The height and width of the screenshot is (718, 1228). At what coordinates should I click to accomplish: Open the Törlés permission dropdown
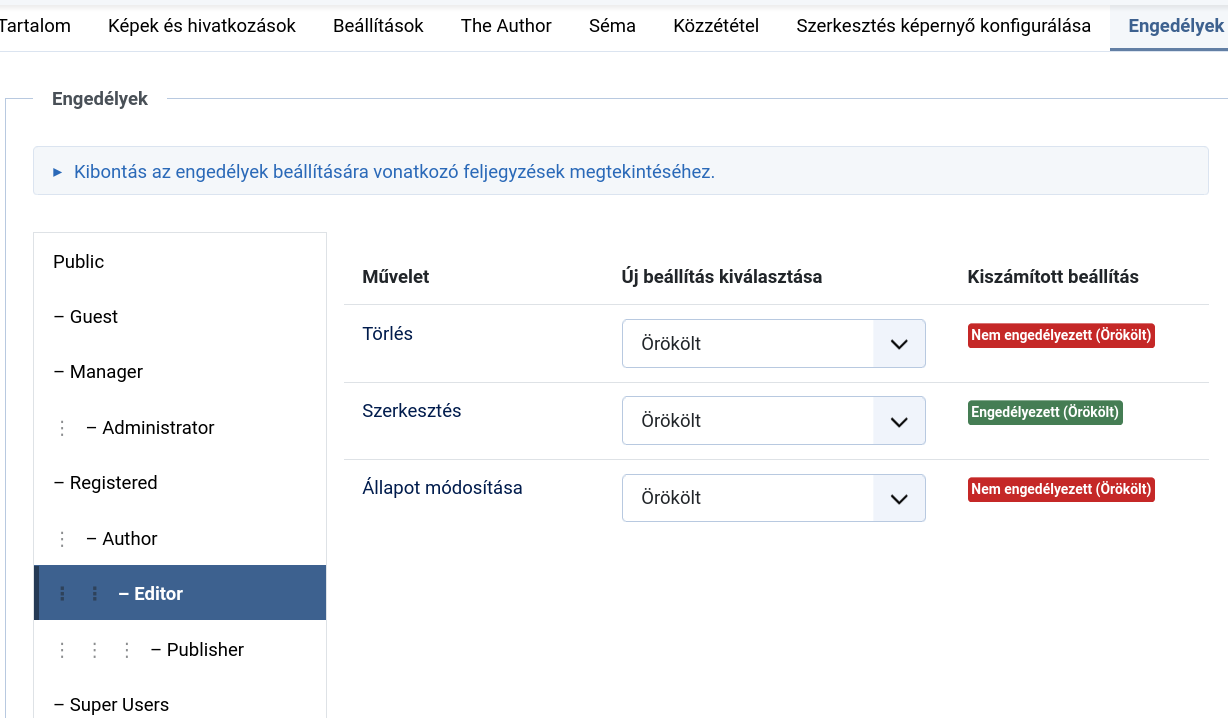click(x=774, y=344)
